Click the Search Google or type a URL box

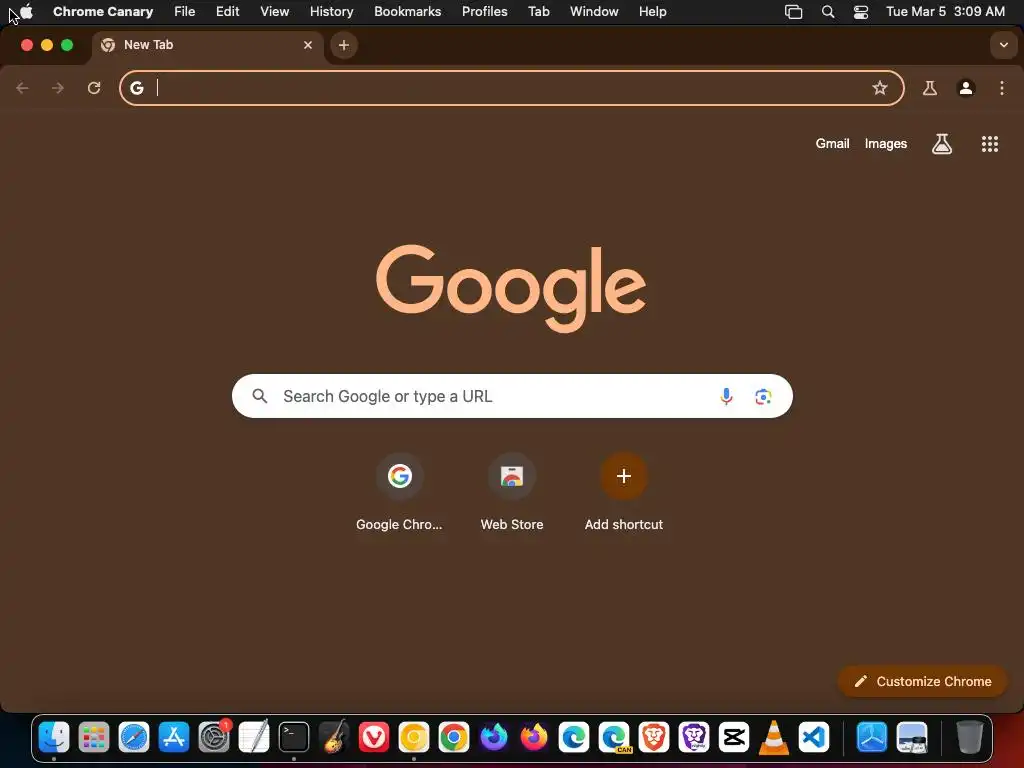click(x=512, y=396)
